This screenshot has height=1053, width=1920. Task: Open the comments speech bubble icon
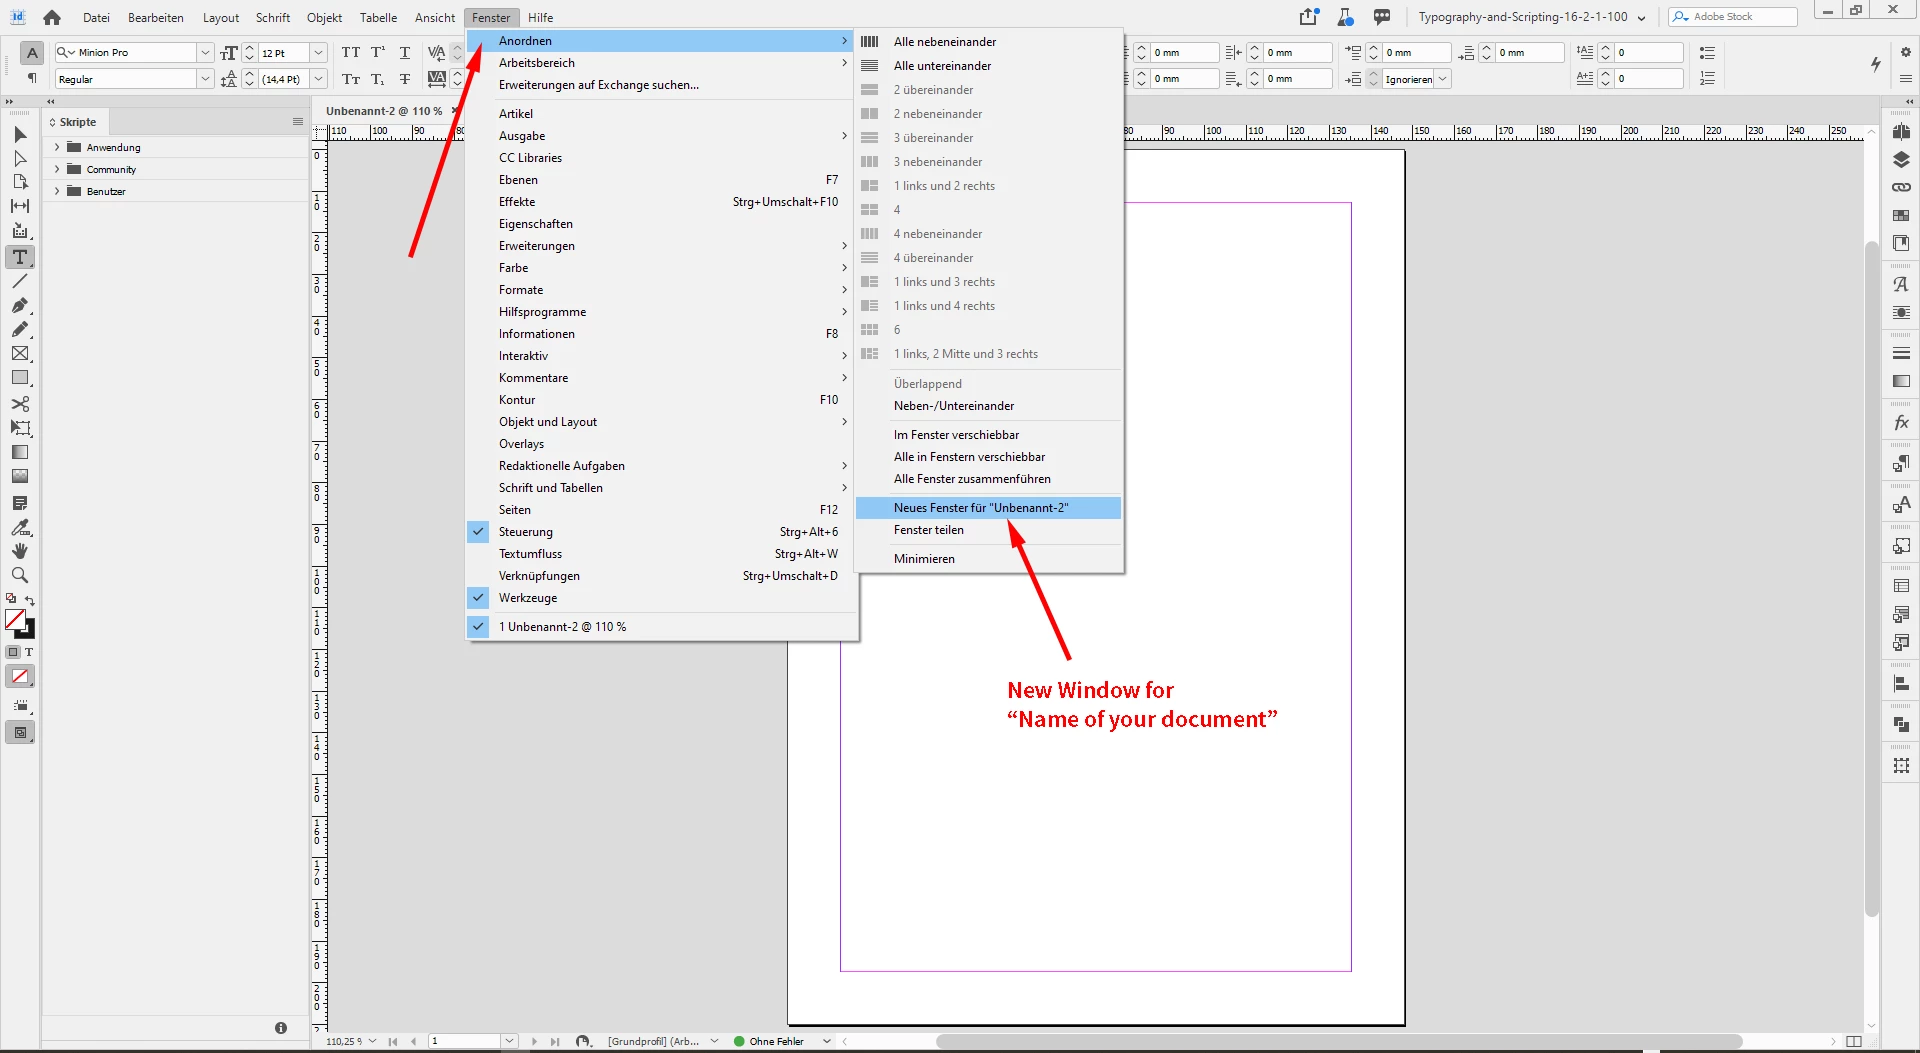pyautogui.click(x=1382, y=16)
